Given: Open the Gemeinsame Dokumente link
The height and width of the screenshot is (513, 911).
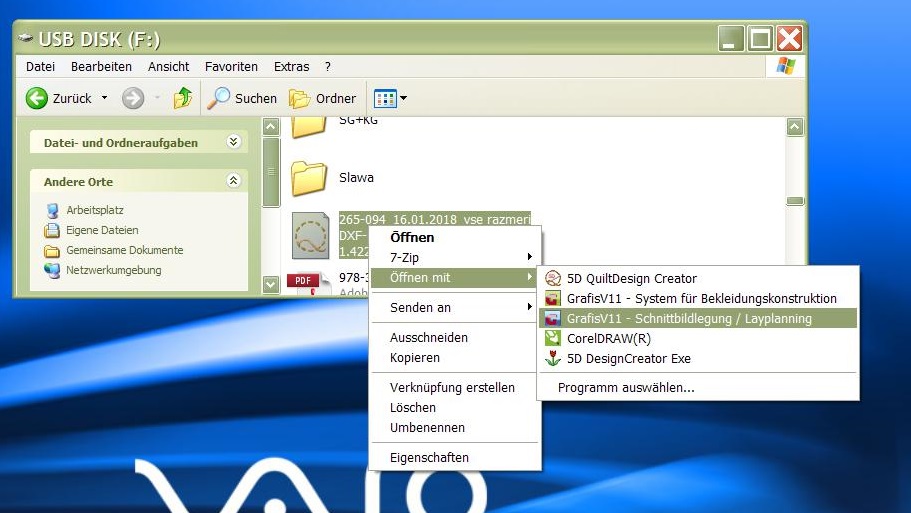Looking at the screenshot, I should click(x=124, y=250).
